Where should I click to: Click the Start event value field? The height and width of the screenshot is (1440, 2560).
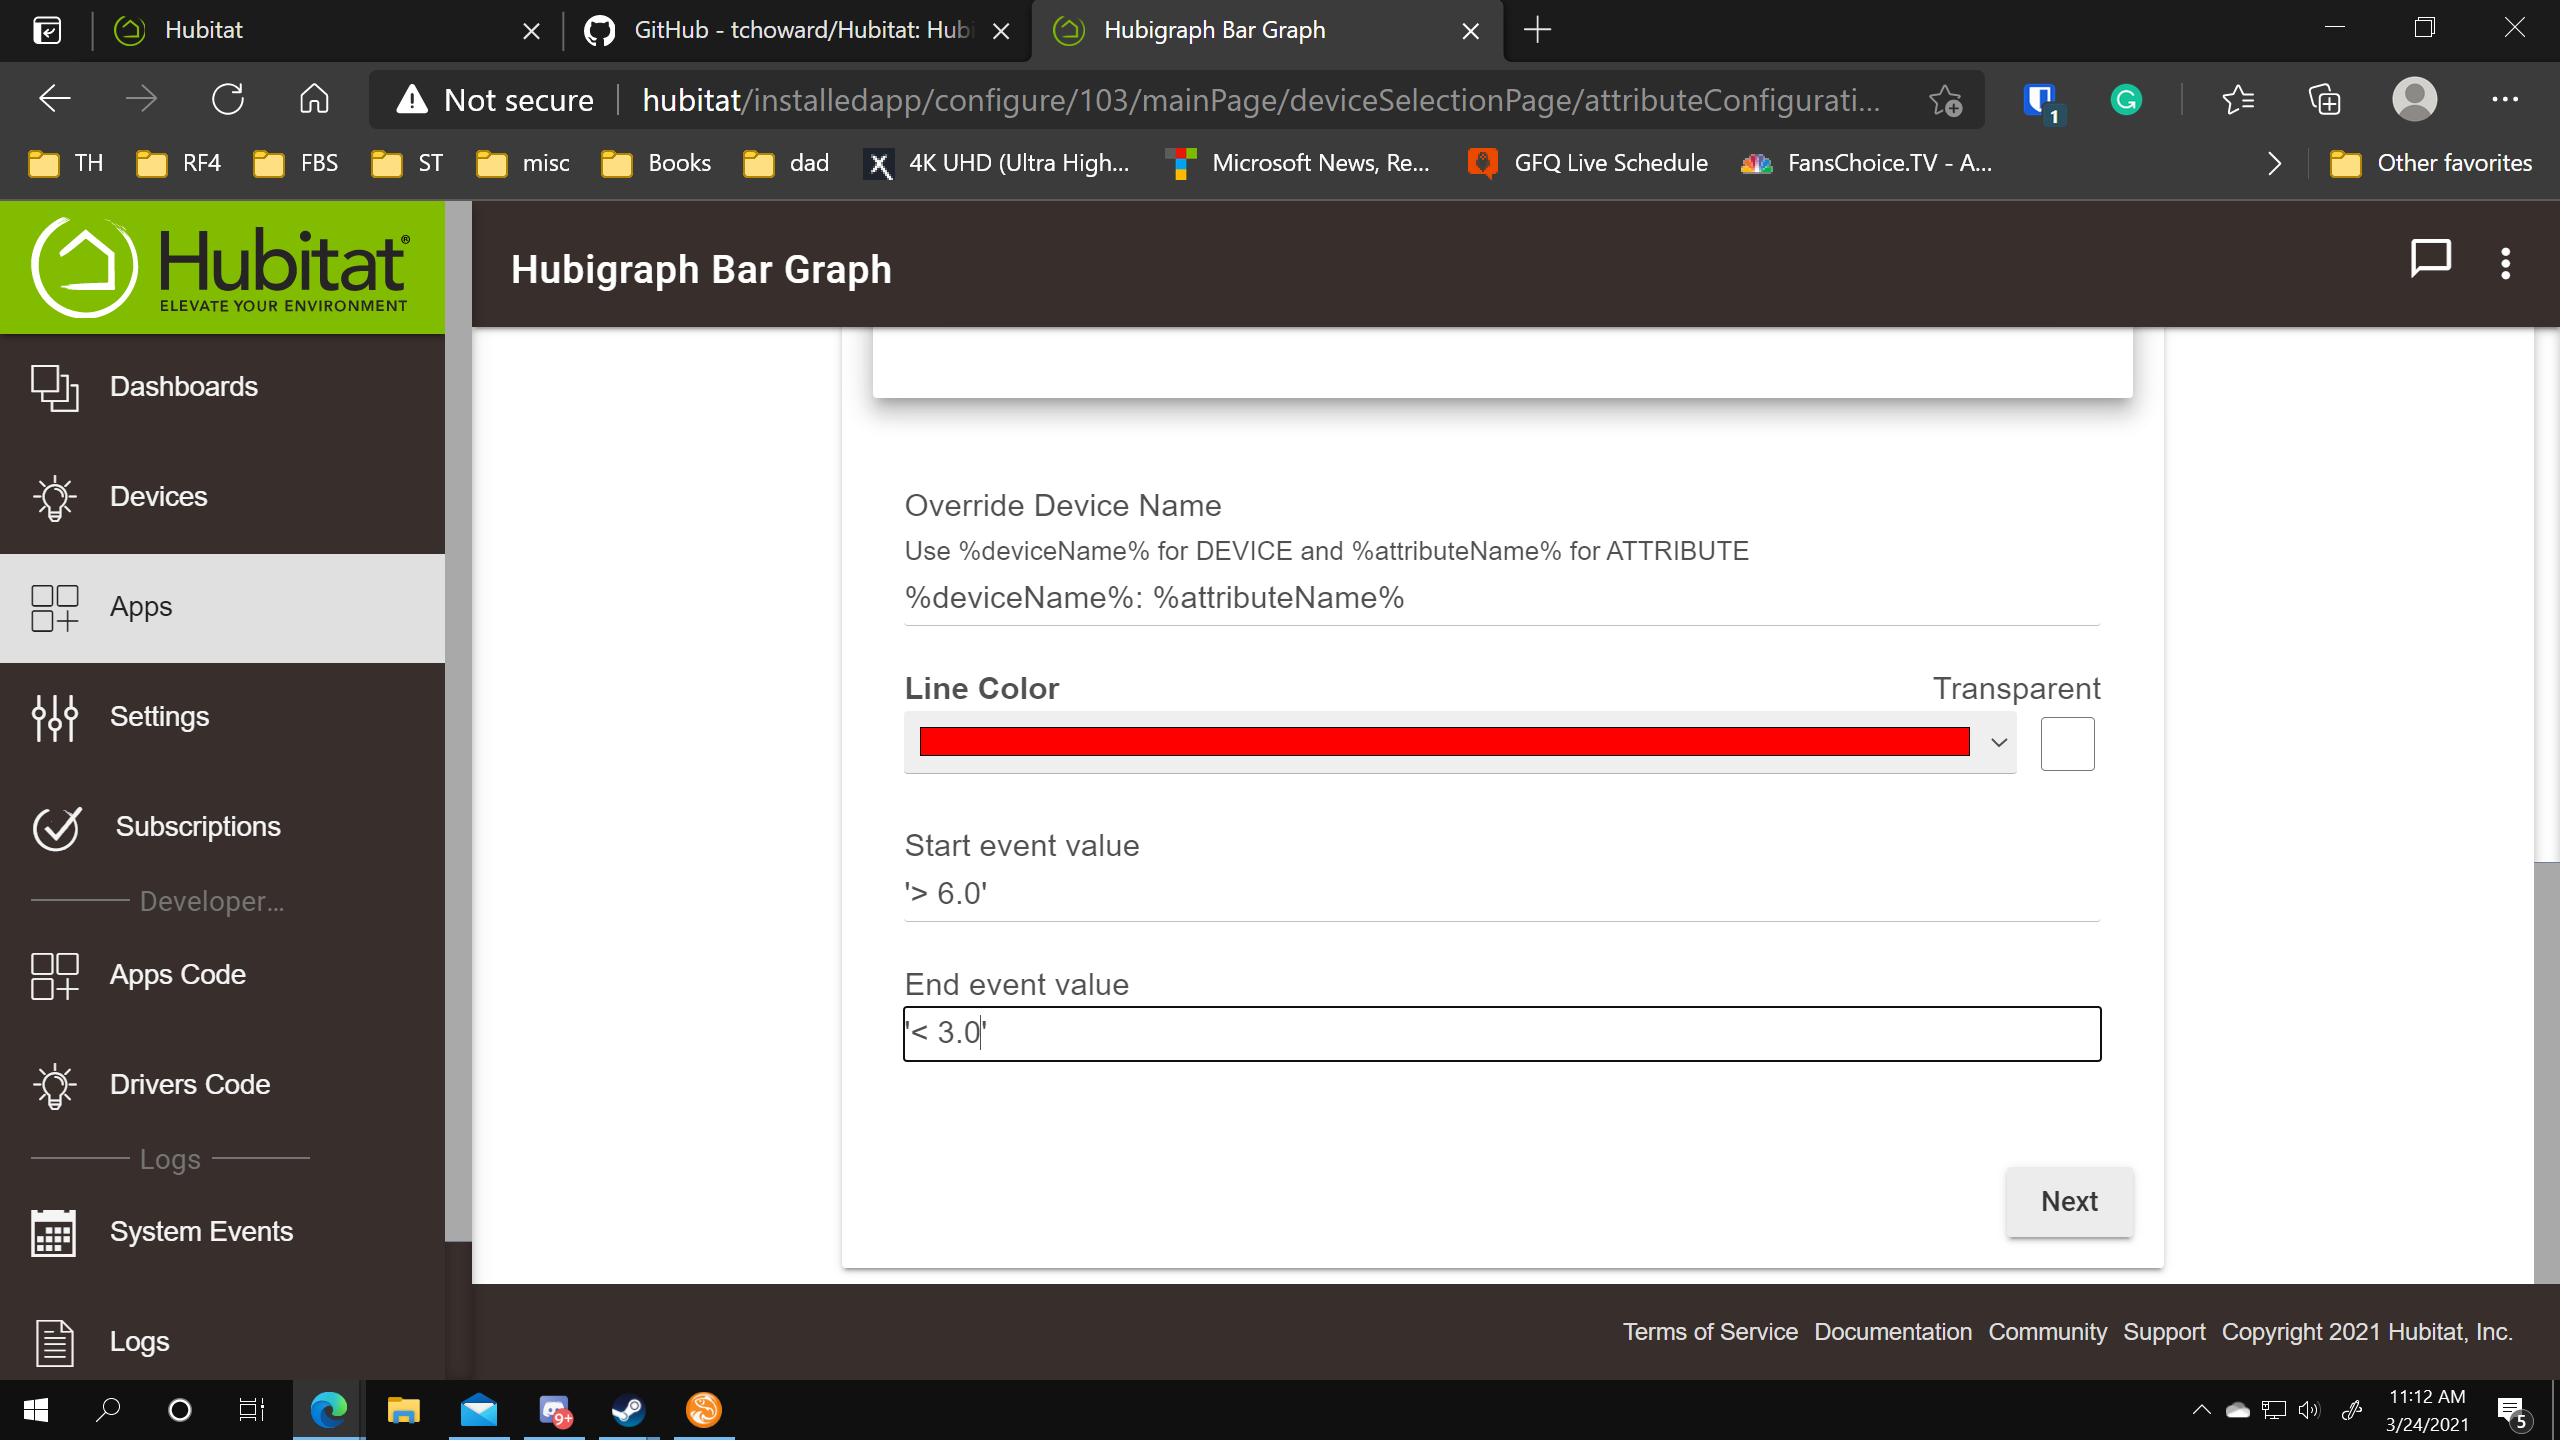[x=1500, y=893]
